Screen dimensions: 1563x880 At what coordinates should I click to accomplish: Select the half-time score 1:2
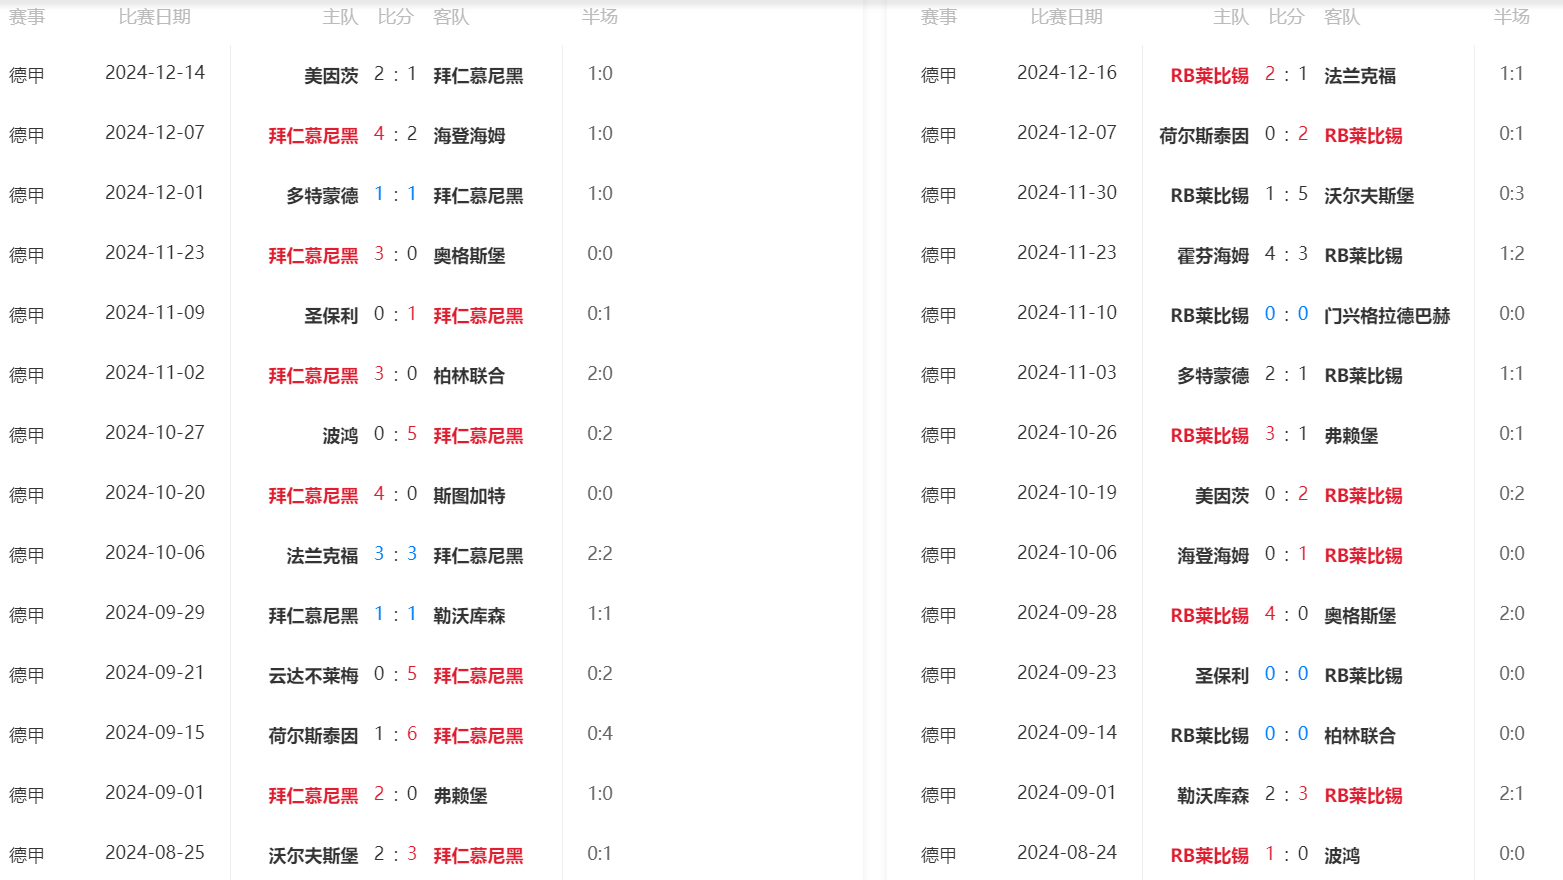[1512, 254]
